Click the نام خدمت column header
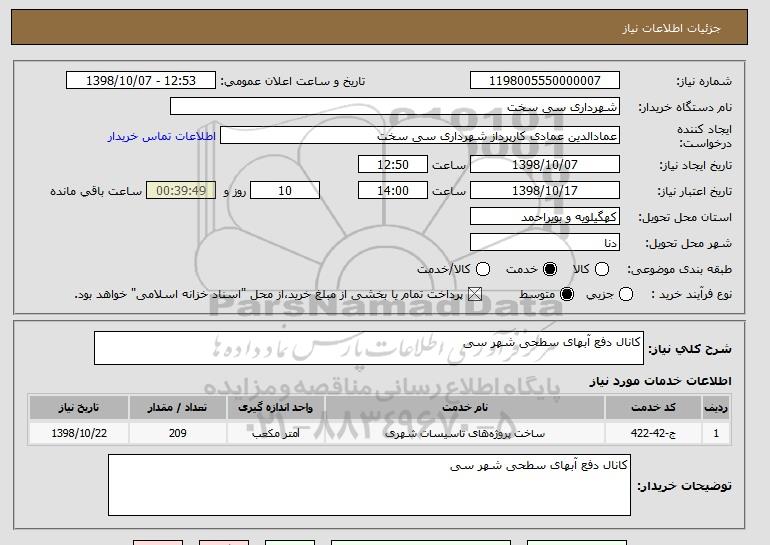Image resolution: width=770 pixels, height=545 pixels. 465,408
